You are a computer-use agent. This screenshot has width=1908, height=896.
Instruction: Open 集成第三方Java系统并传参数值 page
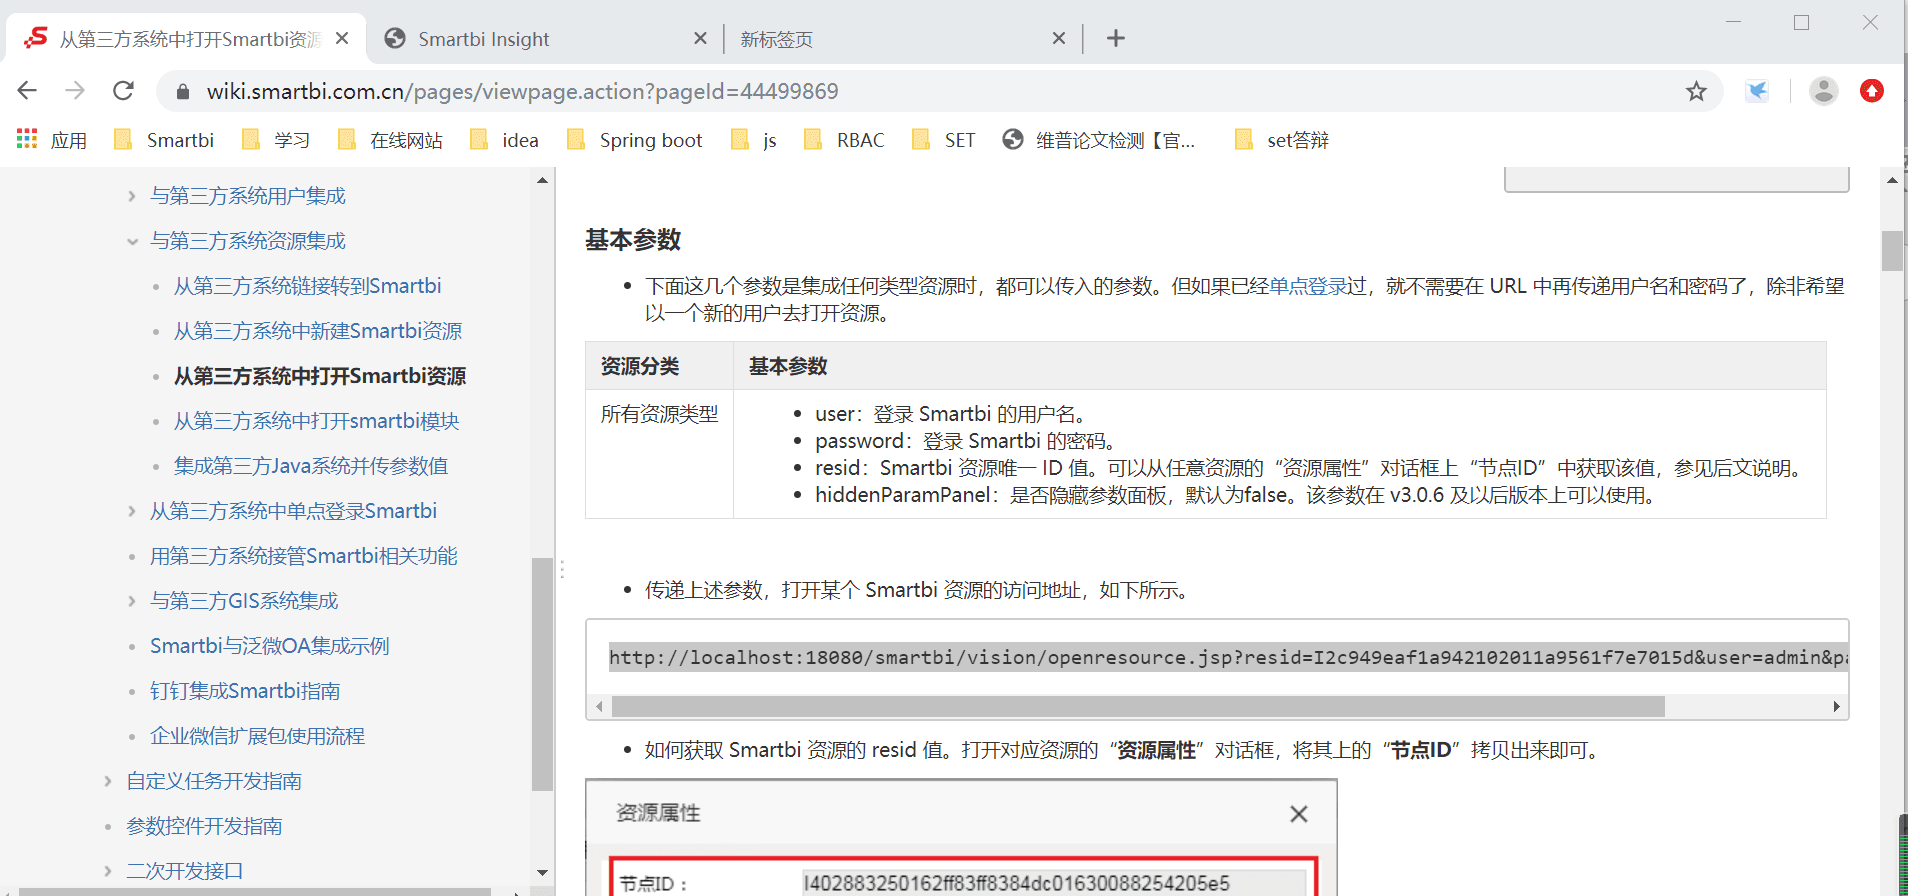coord(310,466)
